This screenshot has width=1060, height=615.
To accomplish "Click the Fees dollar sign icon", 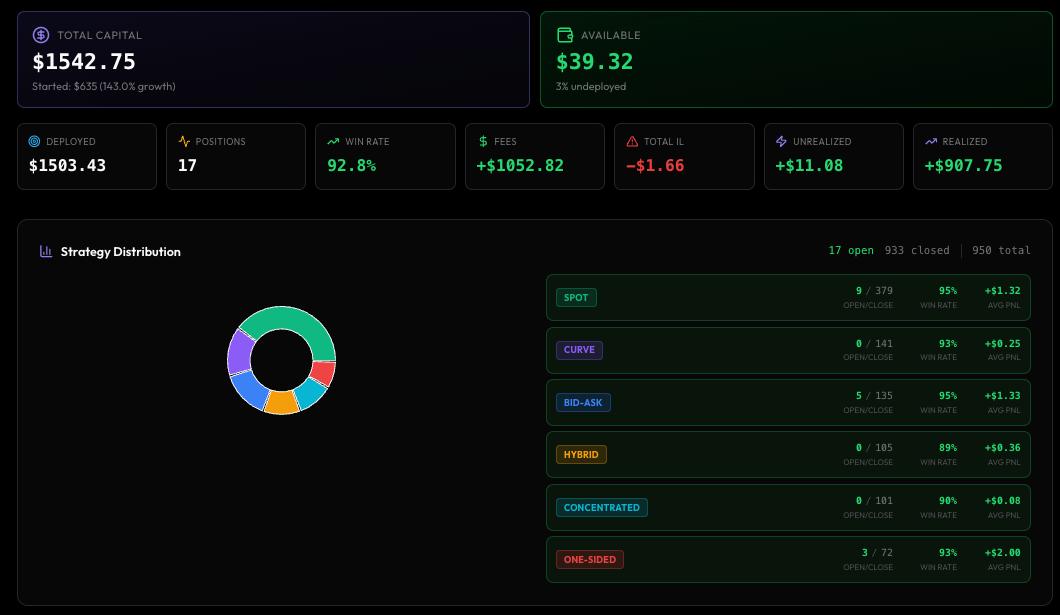I will click(483, 141).
